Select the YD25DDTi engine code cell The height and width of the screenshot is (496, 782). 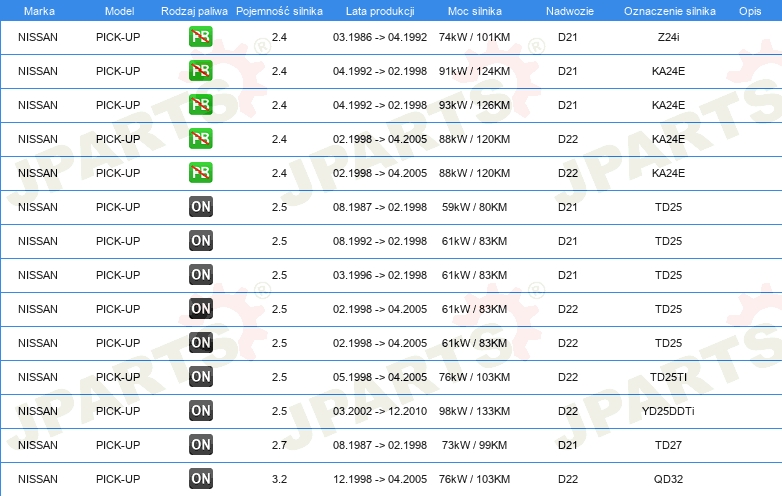[x=668, y=411]
